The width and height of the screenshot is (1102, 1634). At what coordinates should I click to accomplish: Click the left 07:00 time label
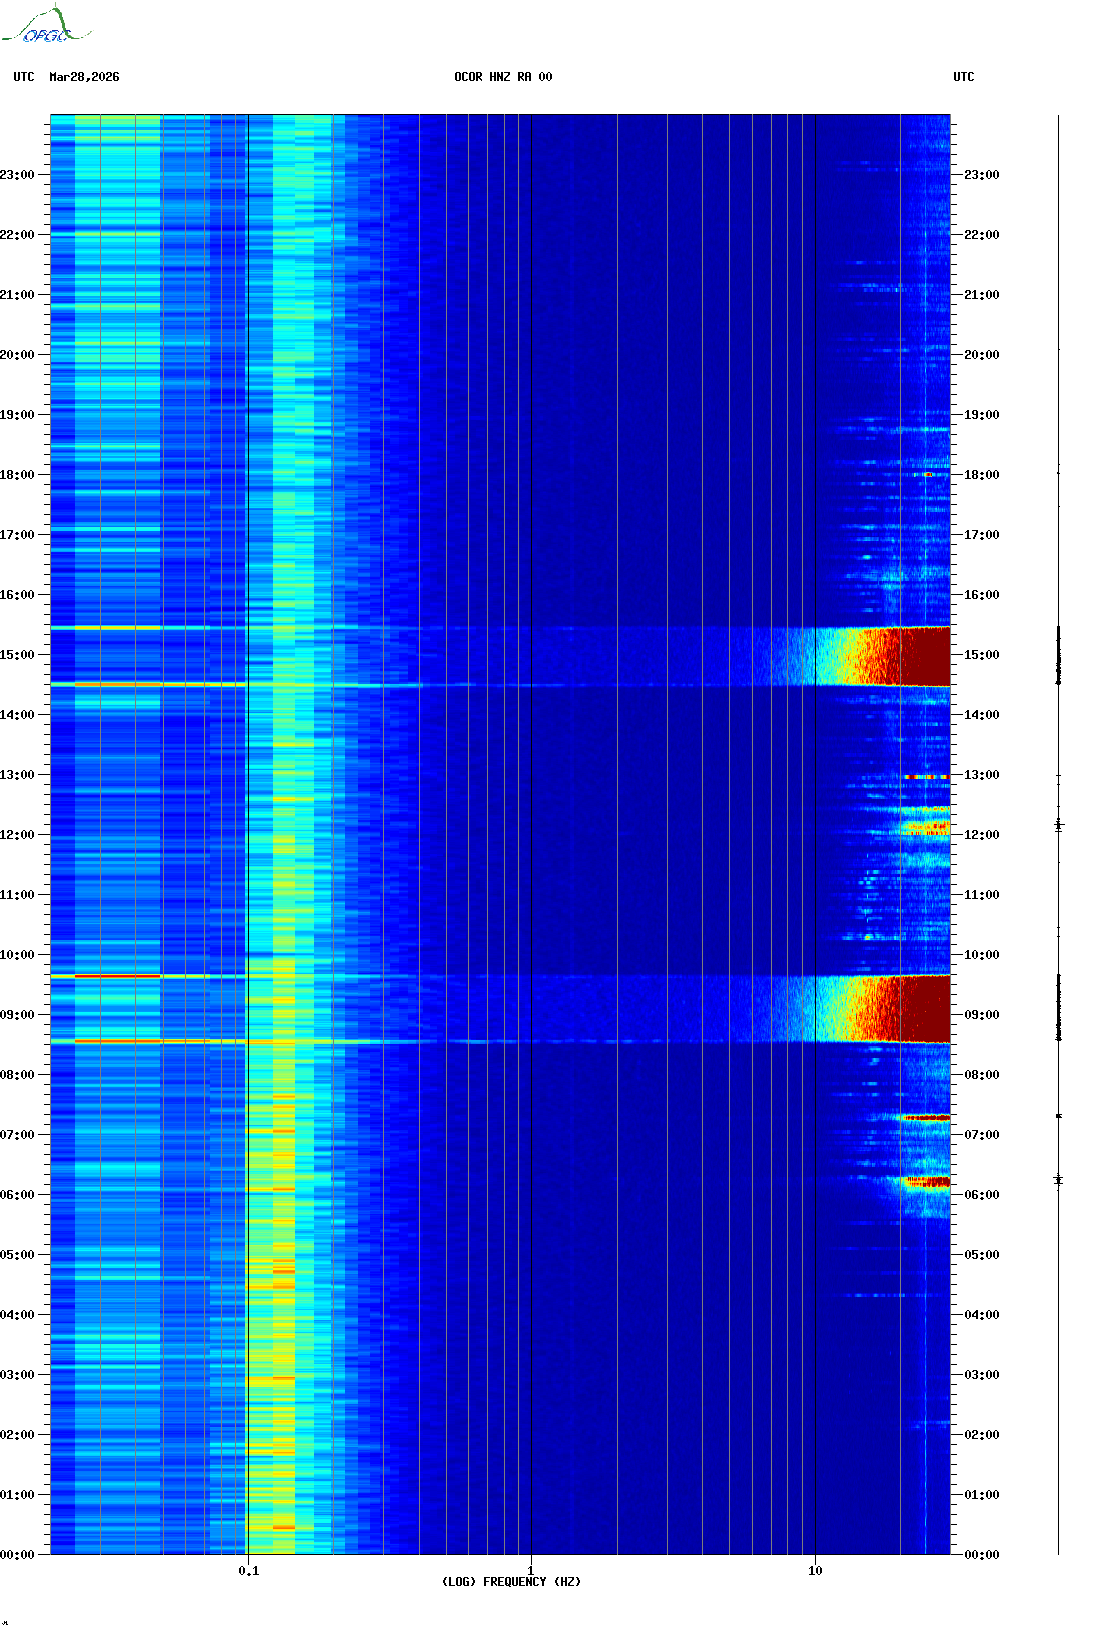(17, 1135)
